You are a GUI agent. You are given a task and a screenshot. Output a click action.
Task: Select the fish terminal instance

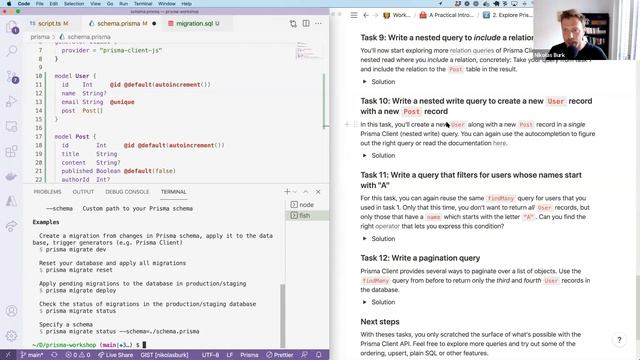307,216
